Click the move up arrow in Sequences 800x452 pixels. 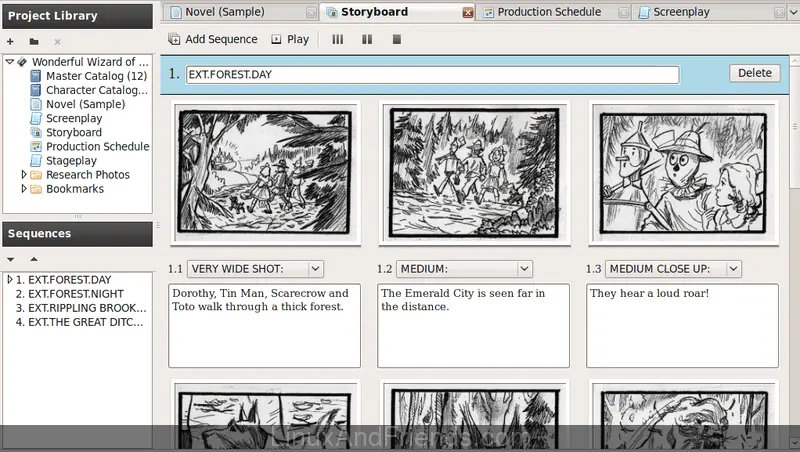(x=34, y=259)
